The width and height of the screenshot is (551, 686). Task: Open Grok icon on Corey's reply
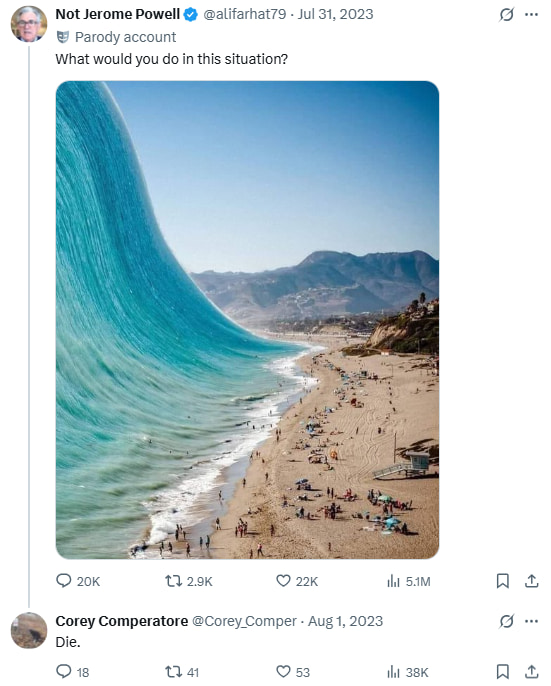(x=506, y=621)
